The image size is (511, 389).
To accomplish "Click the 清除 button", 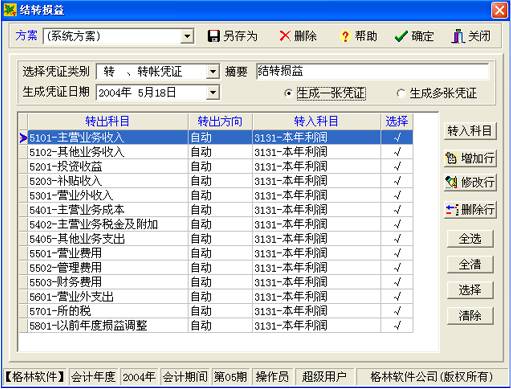I will 470,316.
